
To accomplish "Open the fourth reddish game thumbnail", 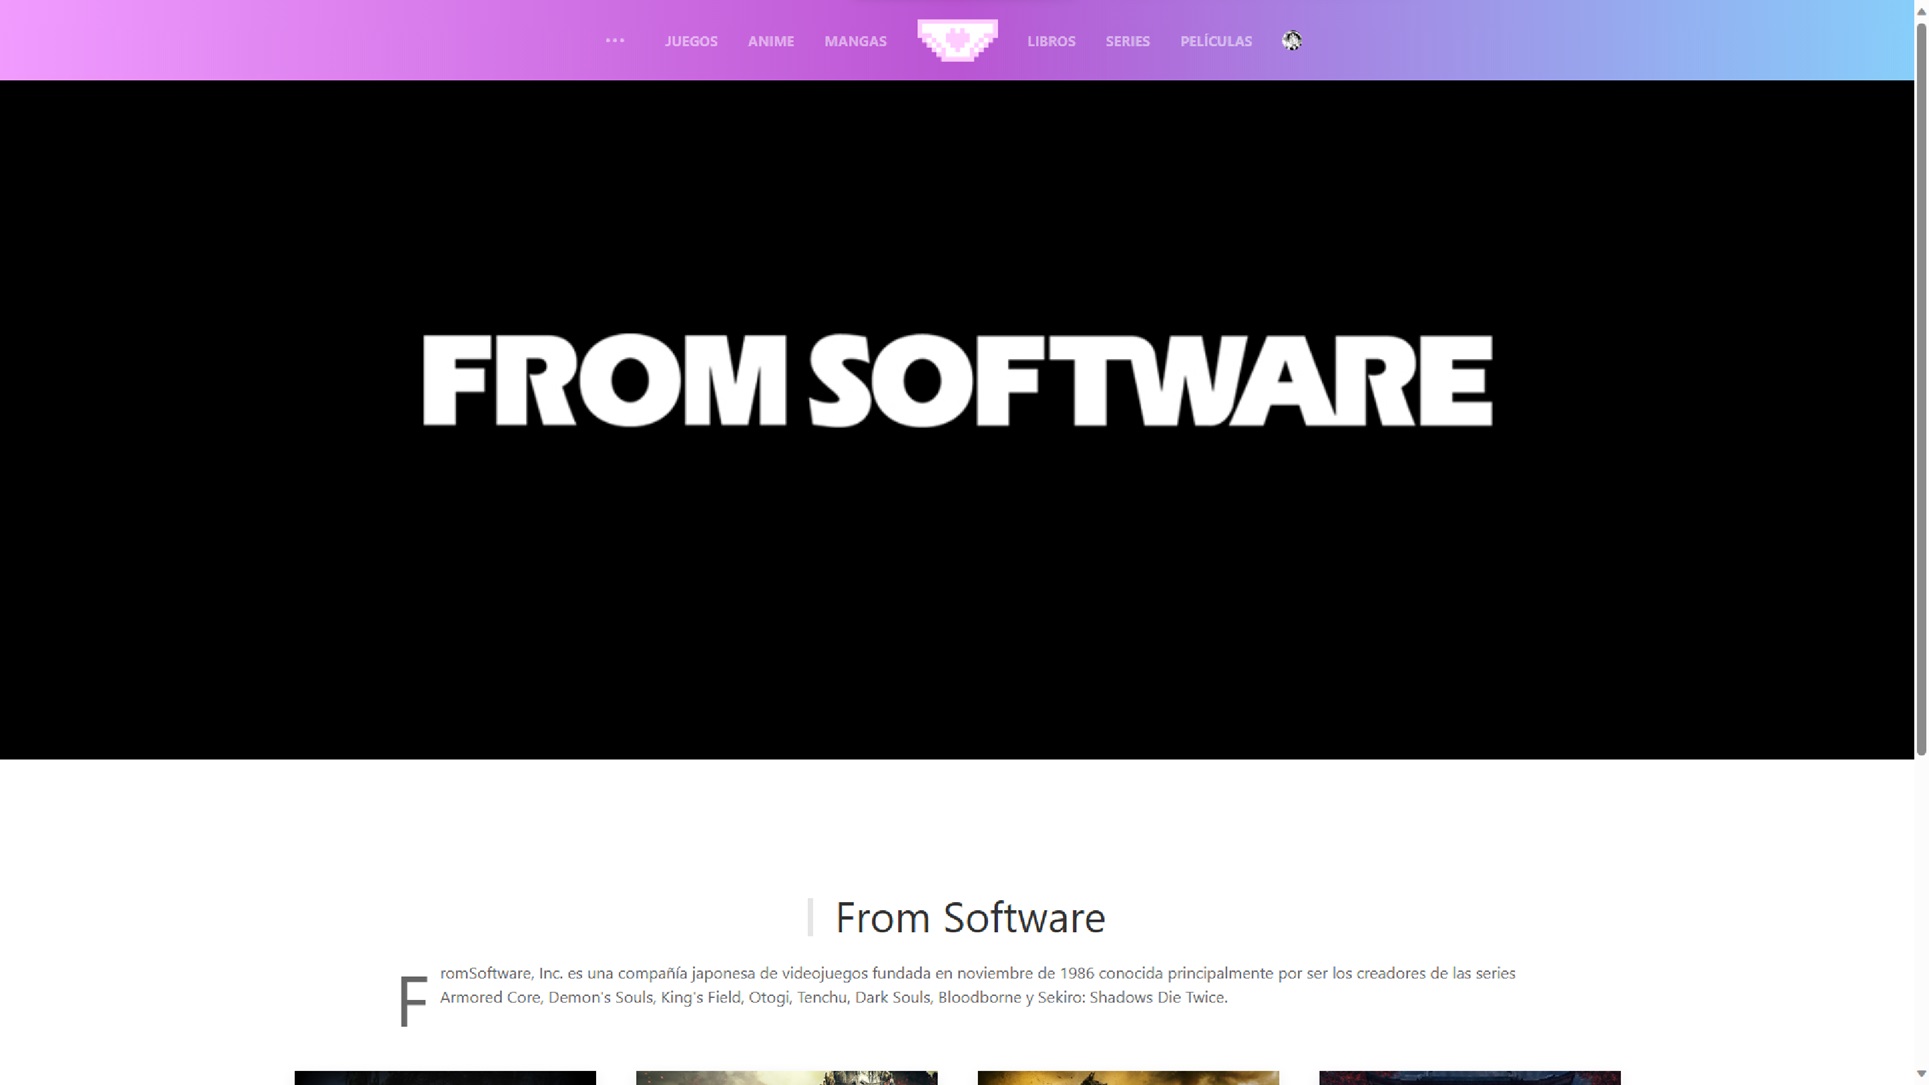I will point(1468,1077).
